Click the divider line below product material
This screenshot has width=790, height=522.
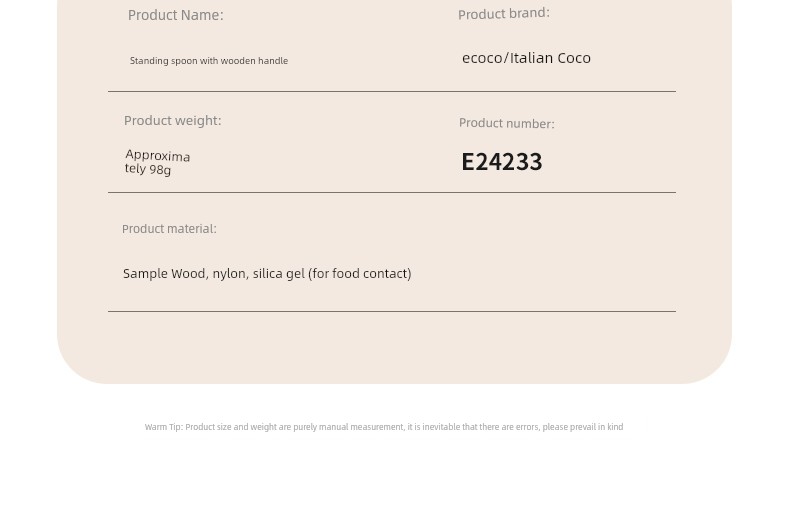[x=391, y=311]
